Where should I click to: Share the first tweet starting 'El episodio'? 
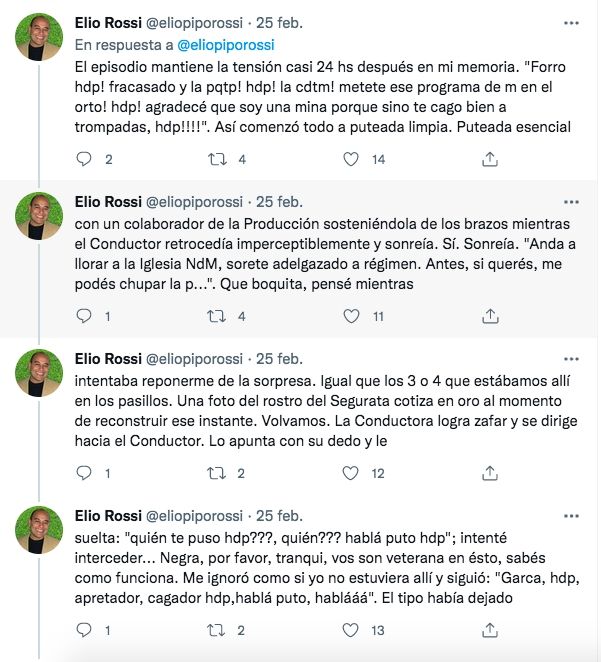pos(490,159)
